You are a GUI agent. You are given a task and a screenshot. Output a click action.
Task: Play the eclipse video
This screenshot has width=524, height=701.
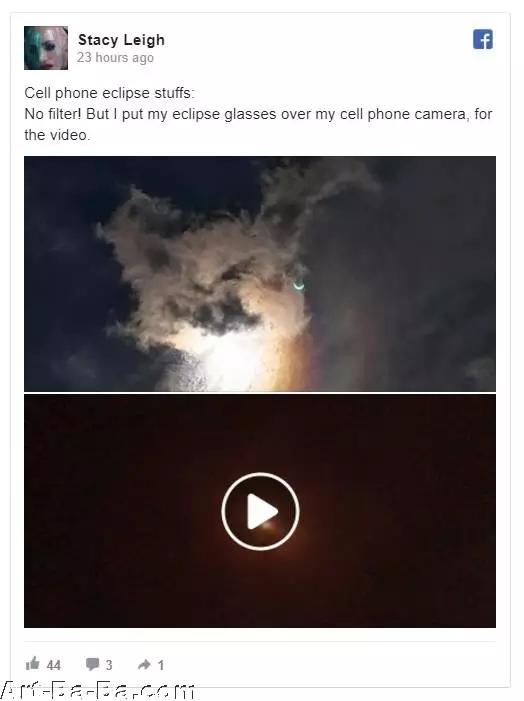coord(260,511)
